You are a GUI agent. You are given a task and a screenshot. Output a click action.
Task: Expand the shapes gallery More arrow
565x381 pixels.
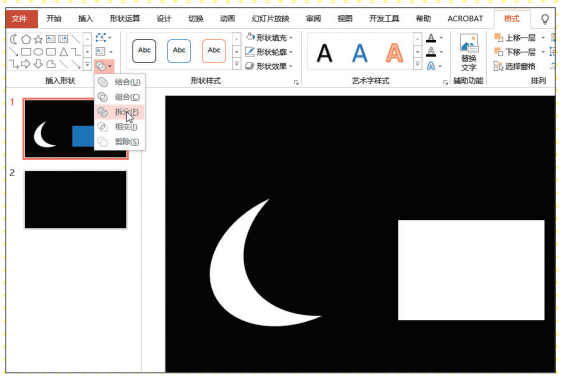(x=87, y=65)
